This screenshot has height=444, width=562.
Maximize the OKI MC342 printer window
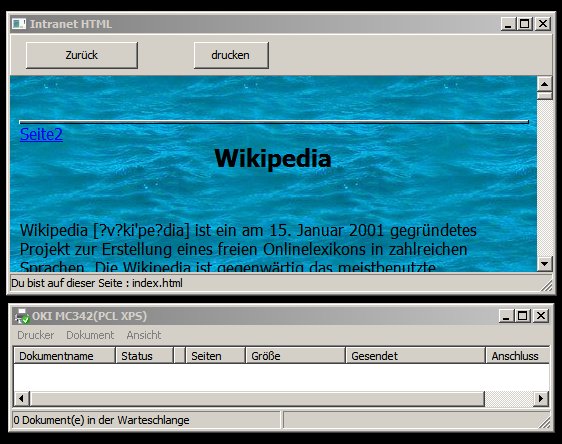point(523,316)
